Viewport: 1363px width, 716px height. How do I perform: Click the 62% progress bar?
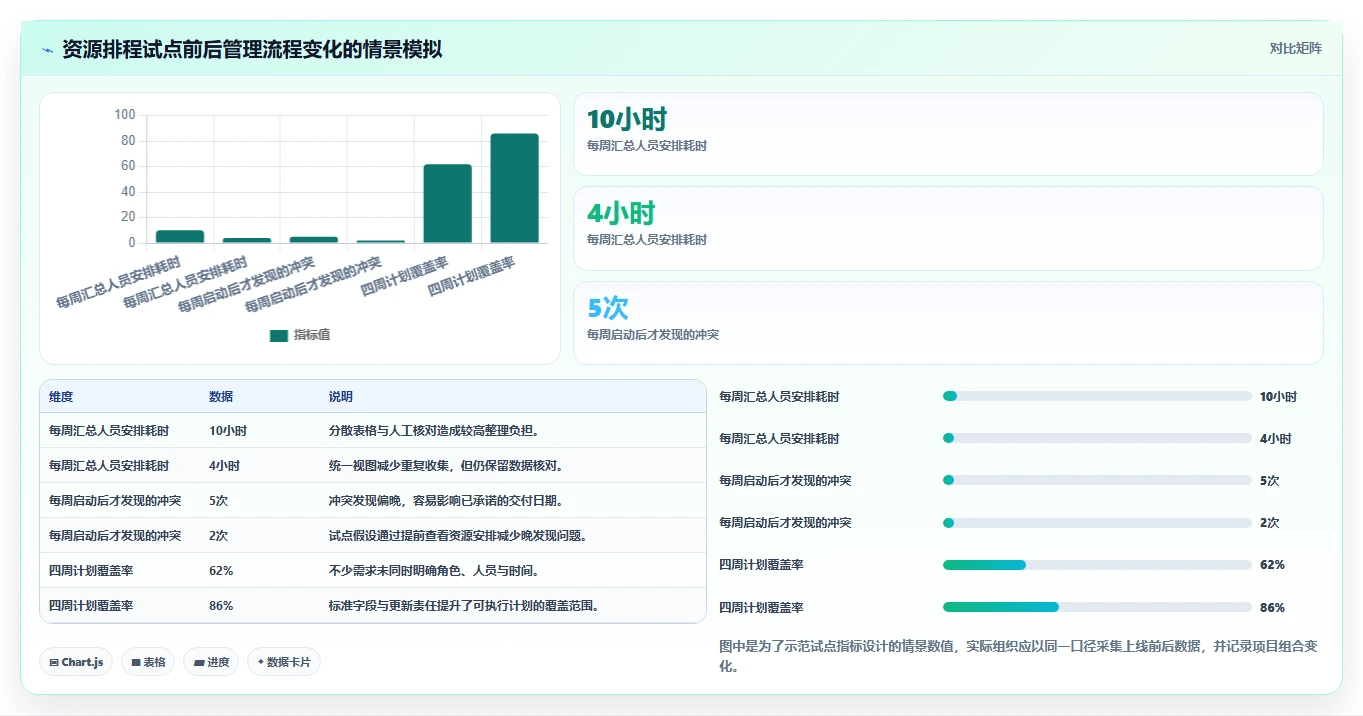[x=1097, y=565]
